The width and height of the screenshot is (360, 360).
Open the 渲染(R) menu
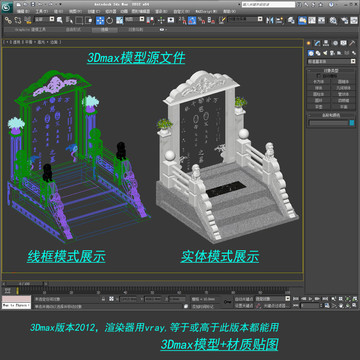click(x=162, y=11)
